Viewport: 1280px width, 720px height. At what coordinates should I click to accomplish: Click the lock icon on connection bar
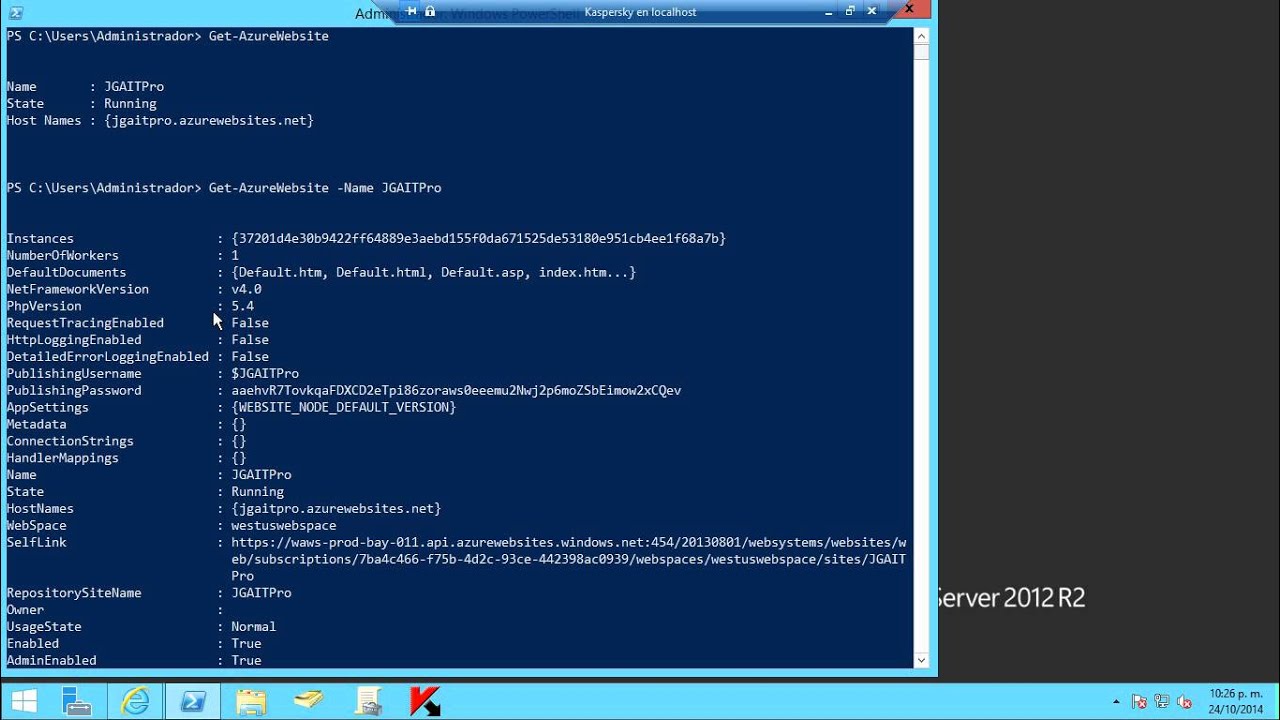[x=430, y=12]
